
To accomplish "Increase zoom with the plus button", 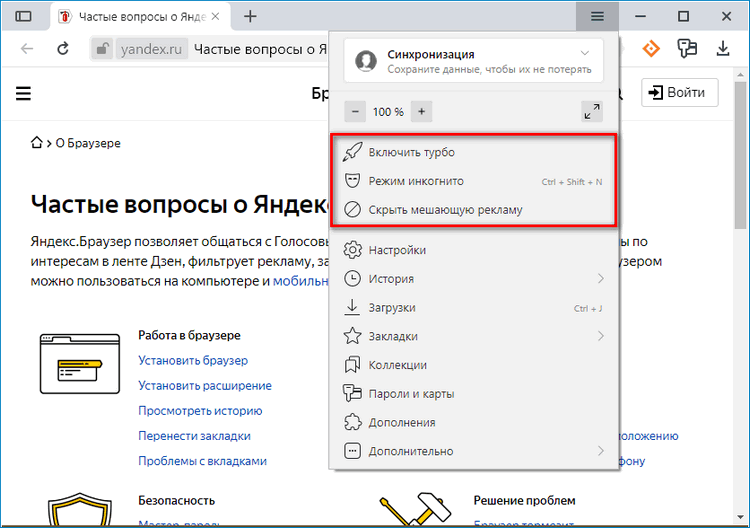I will pyautogui.click(x=421, y=111).
